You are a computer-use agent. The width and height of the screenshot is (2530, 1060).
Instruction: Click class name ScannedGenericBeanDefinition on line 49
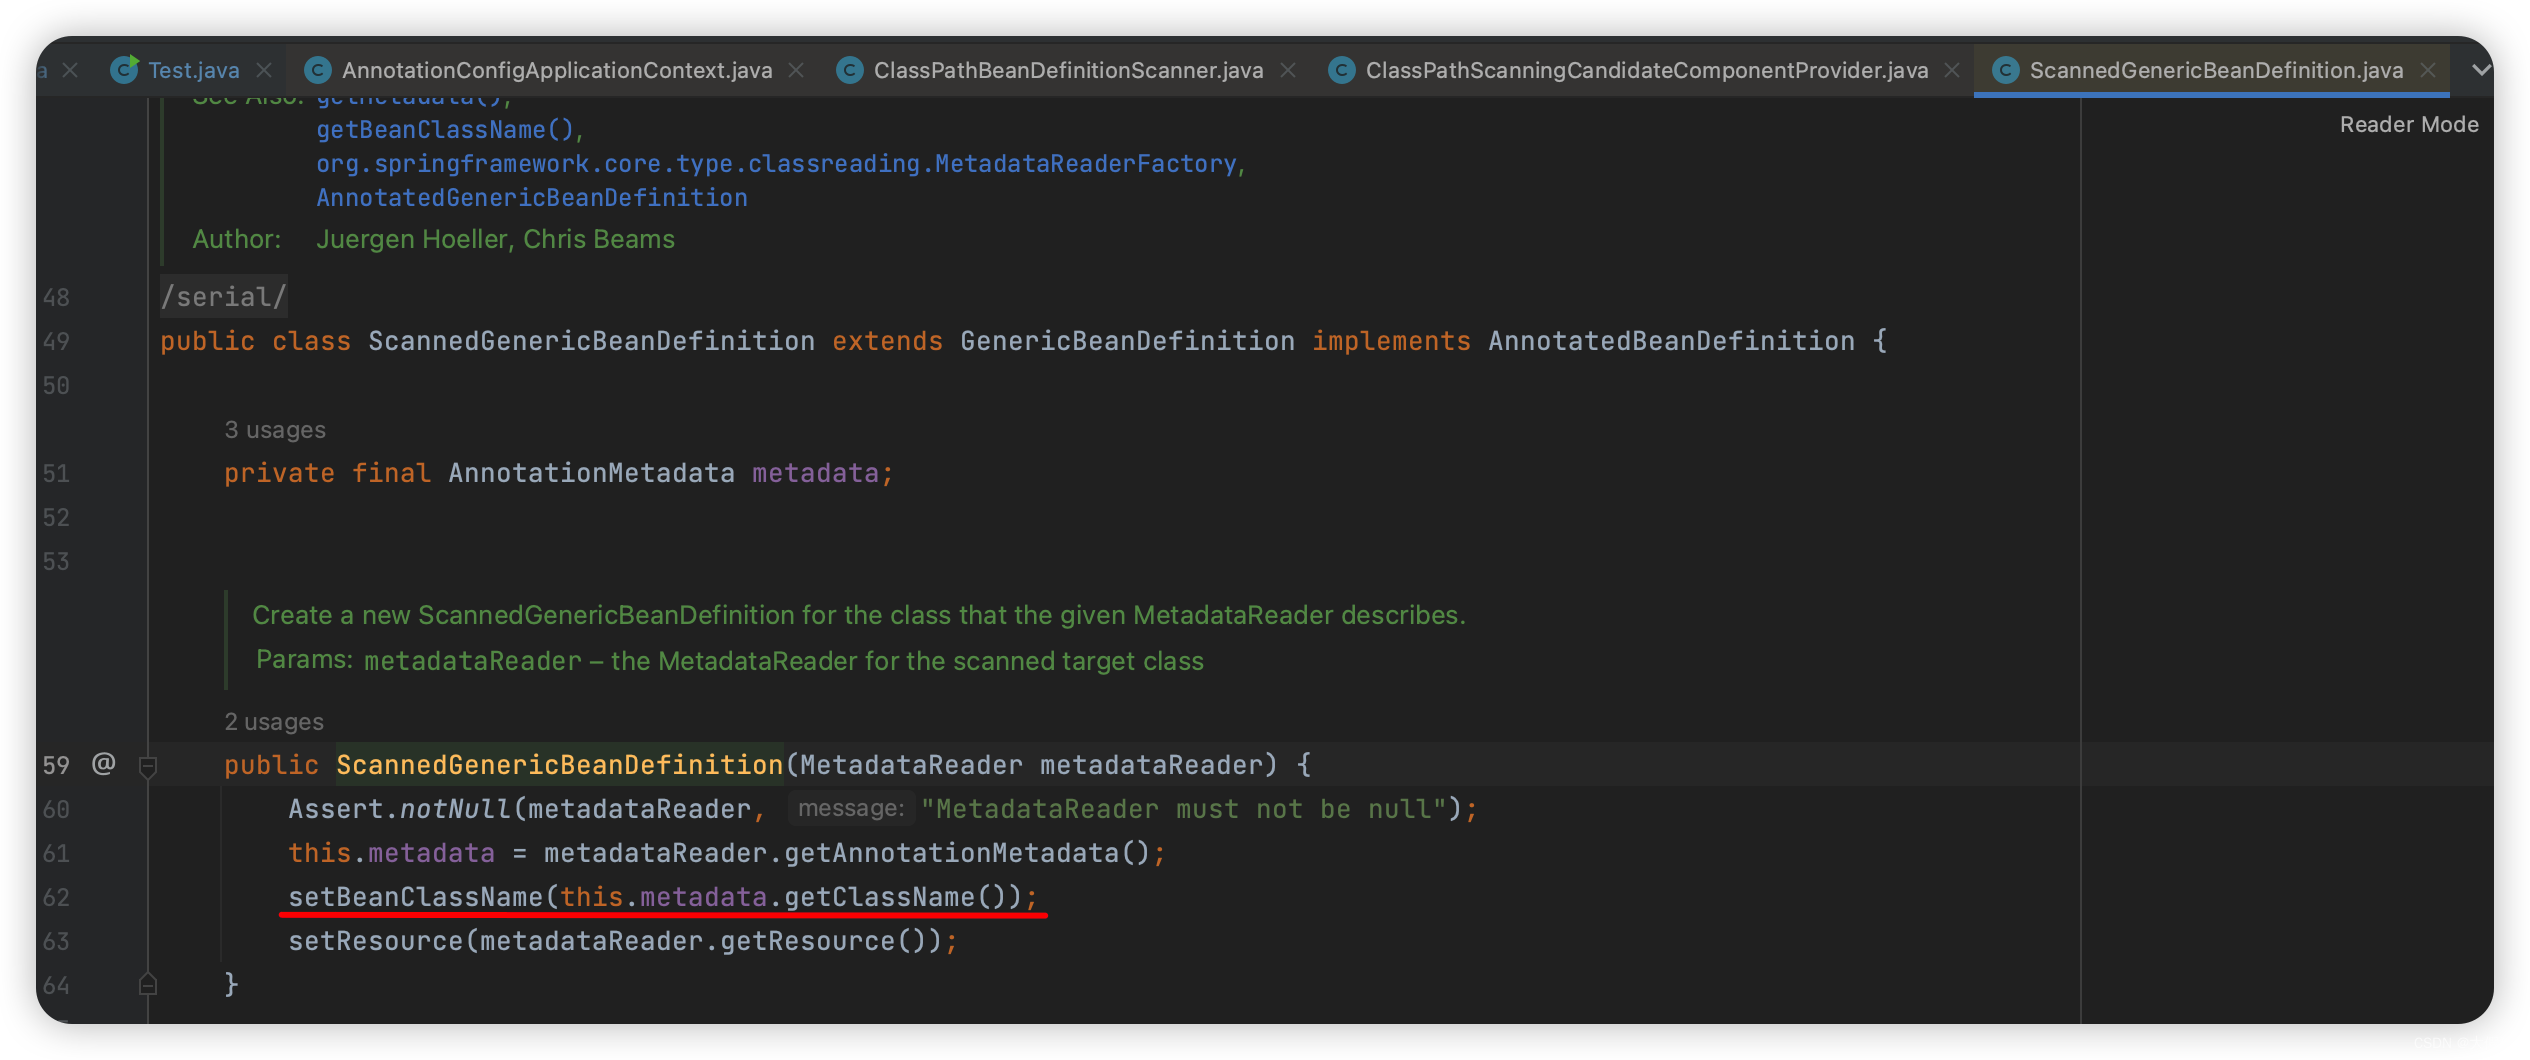point(591,341)
